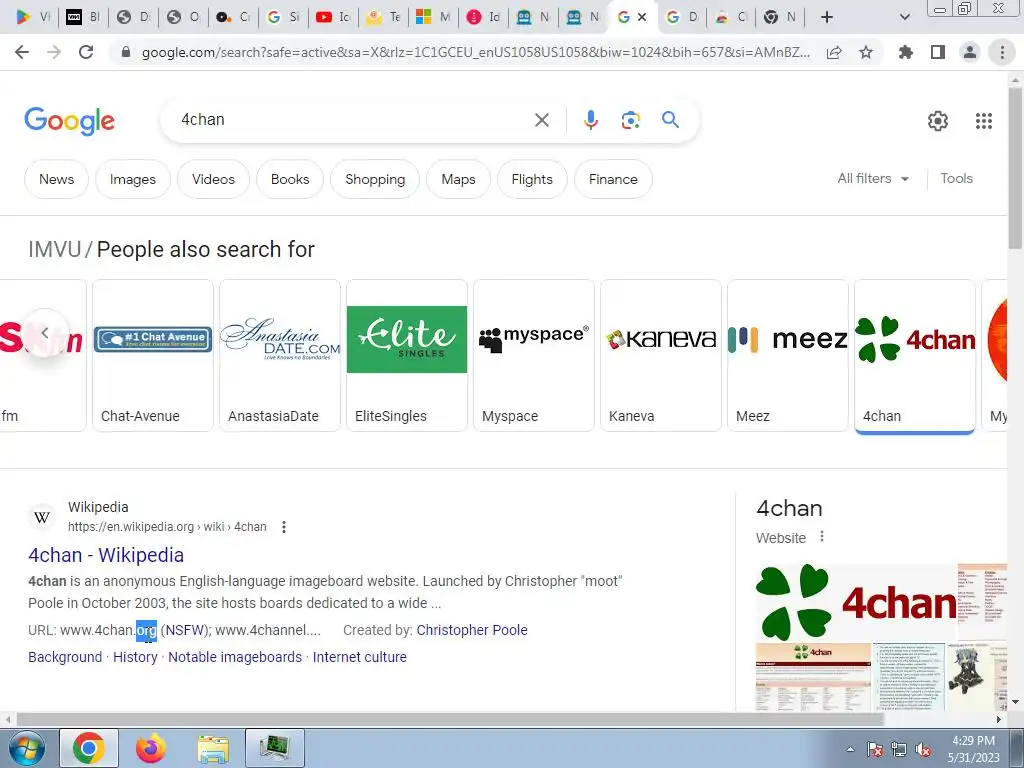Expand the All filters dropdown

(x=873, y=178)
